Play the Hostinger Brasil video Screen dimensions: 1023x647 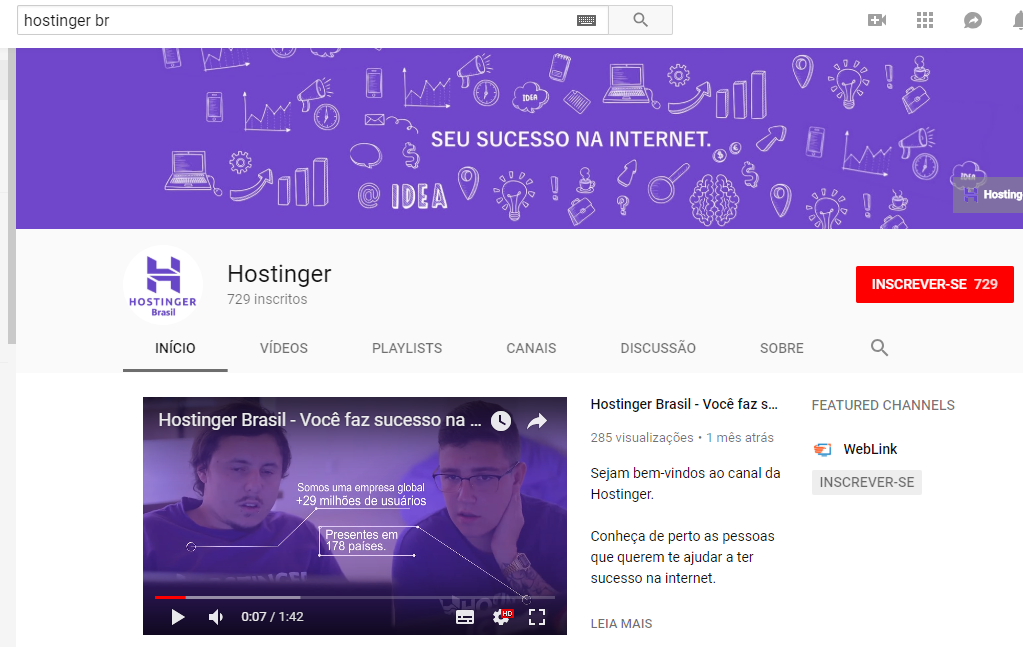(177, 617)
